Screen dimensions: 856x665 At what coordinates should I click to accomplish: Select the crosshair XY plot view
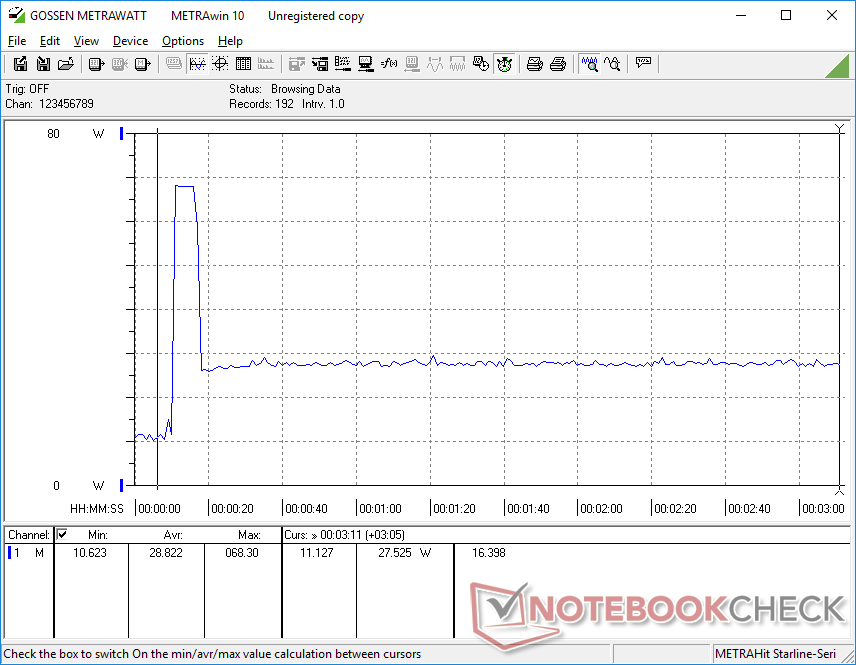(220, 64)
